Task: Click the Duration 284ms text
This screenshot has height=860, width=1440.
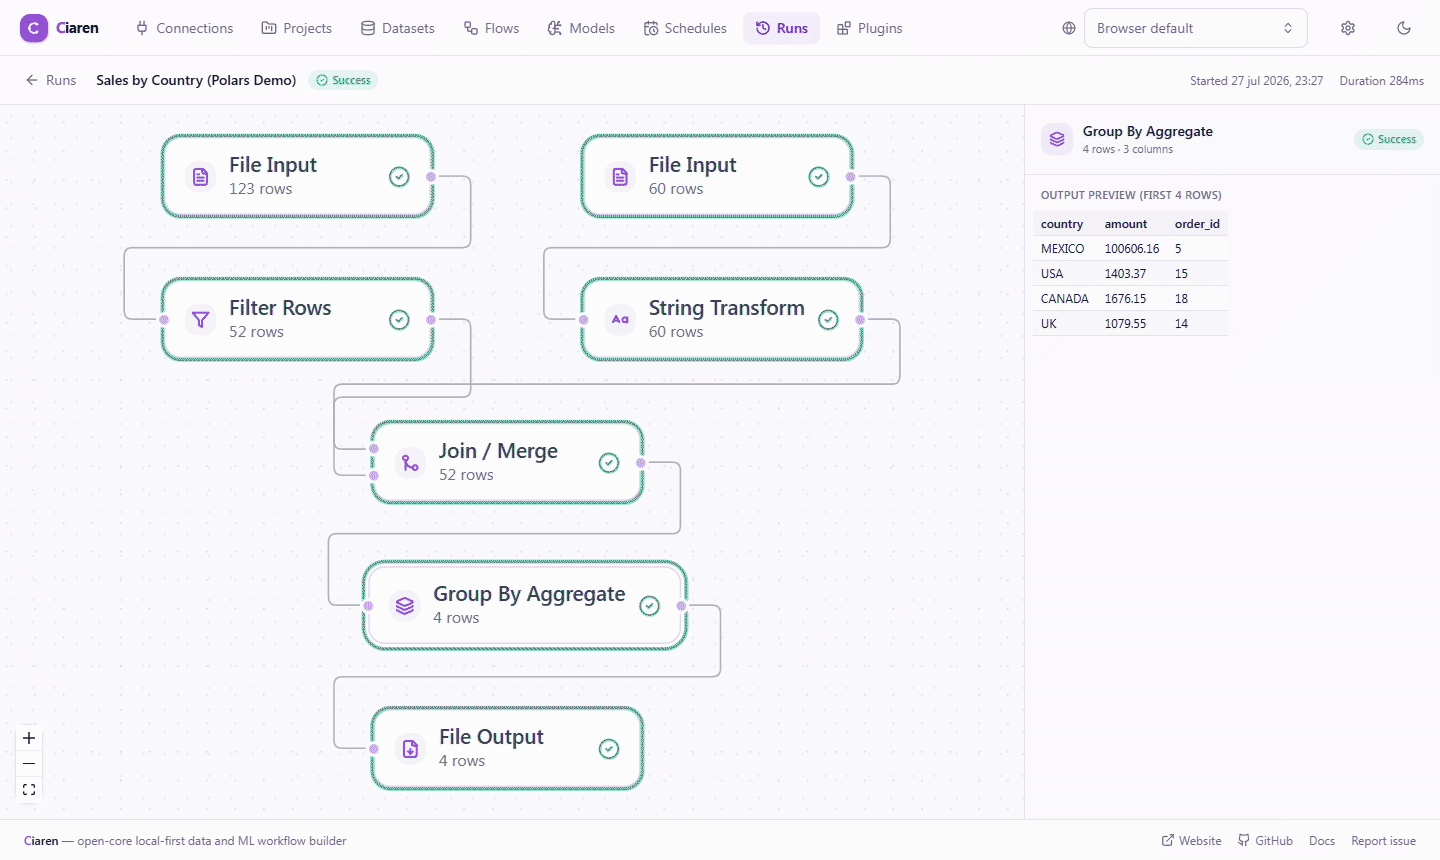Action: 1382,81
